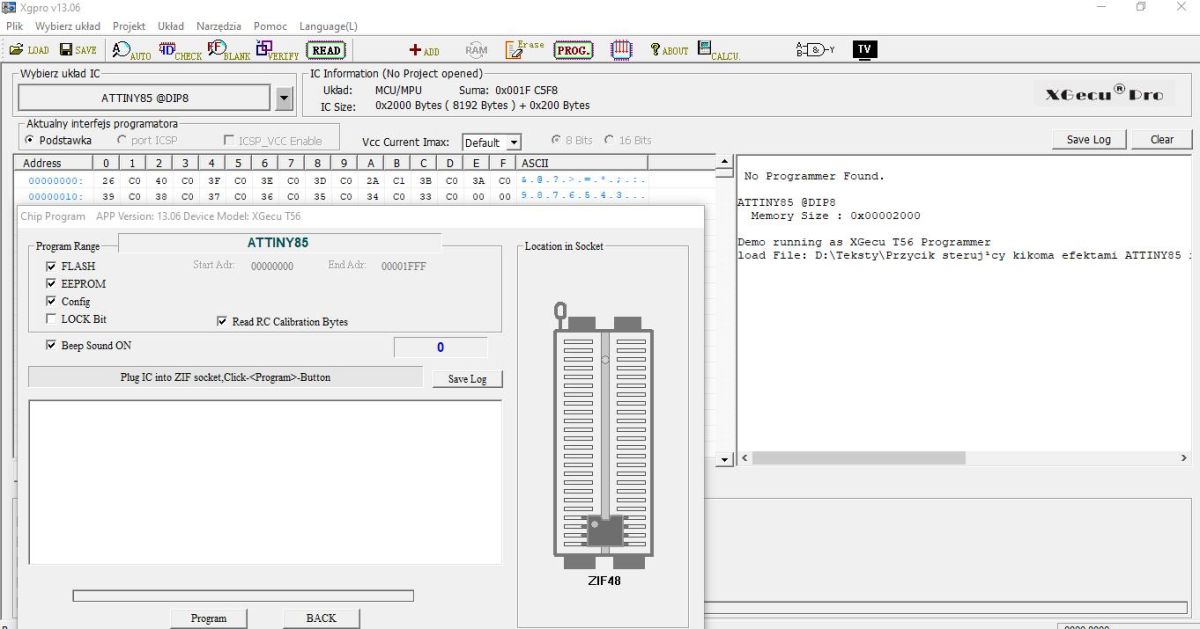Click the log scroll-left arrow

tap(744, 458)
